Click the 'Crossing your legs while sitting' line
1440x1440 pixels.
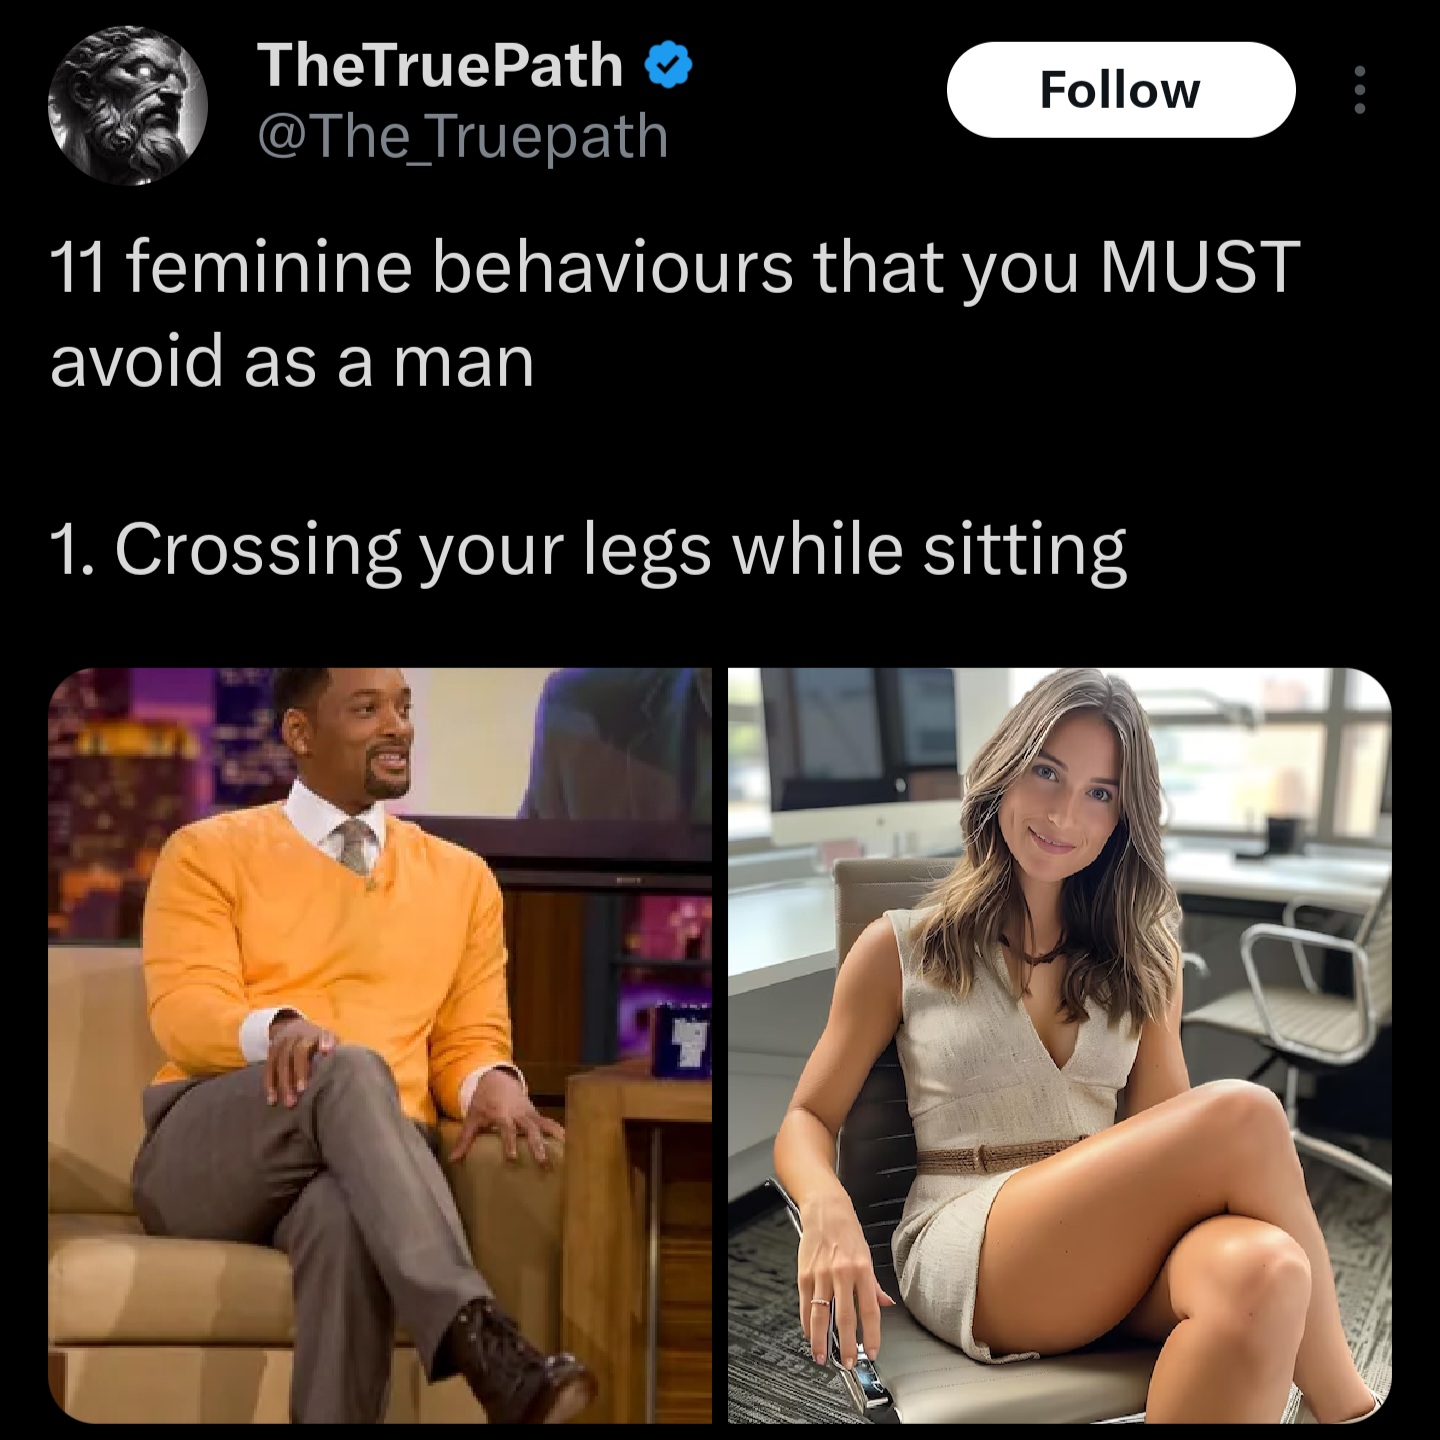(588, 551)
